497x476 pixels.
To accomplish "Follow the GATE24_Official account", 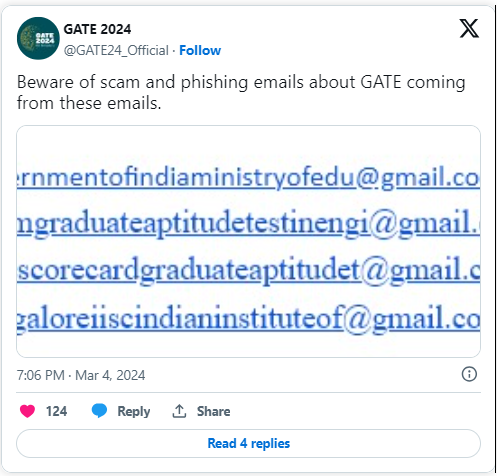I will click(x=200, y=51).
